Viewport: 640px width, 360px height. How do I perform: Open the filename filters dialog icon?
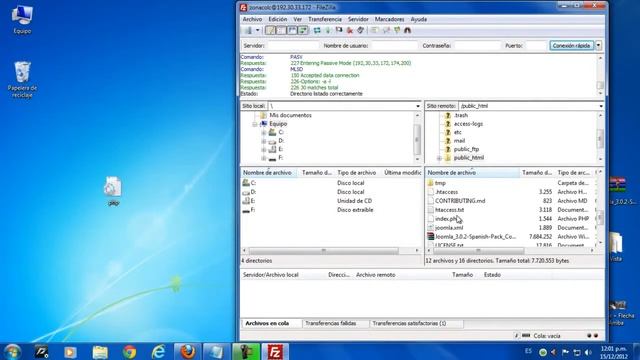[x=375, y=31]
